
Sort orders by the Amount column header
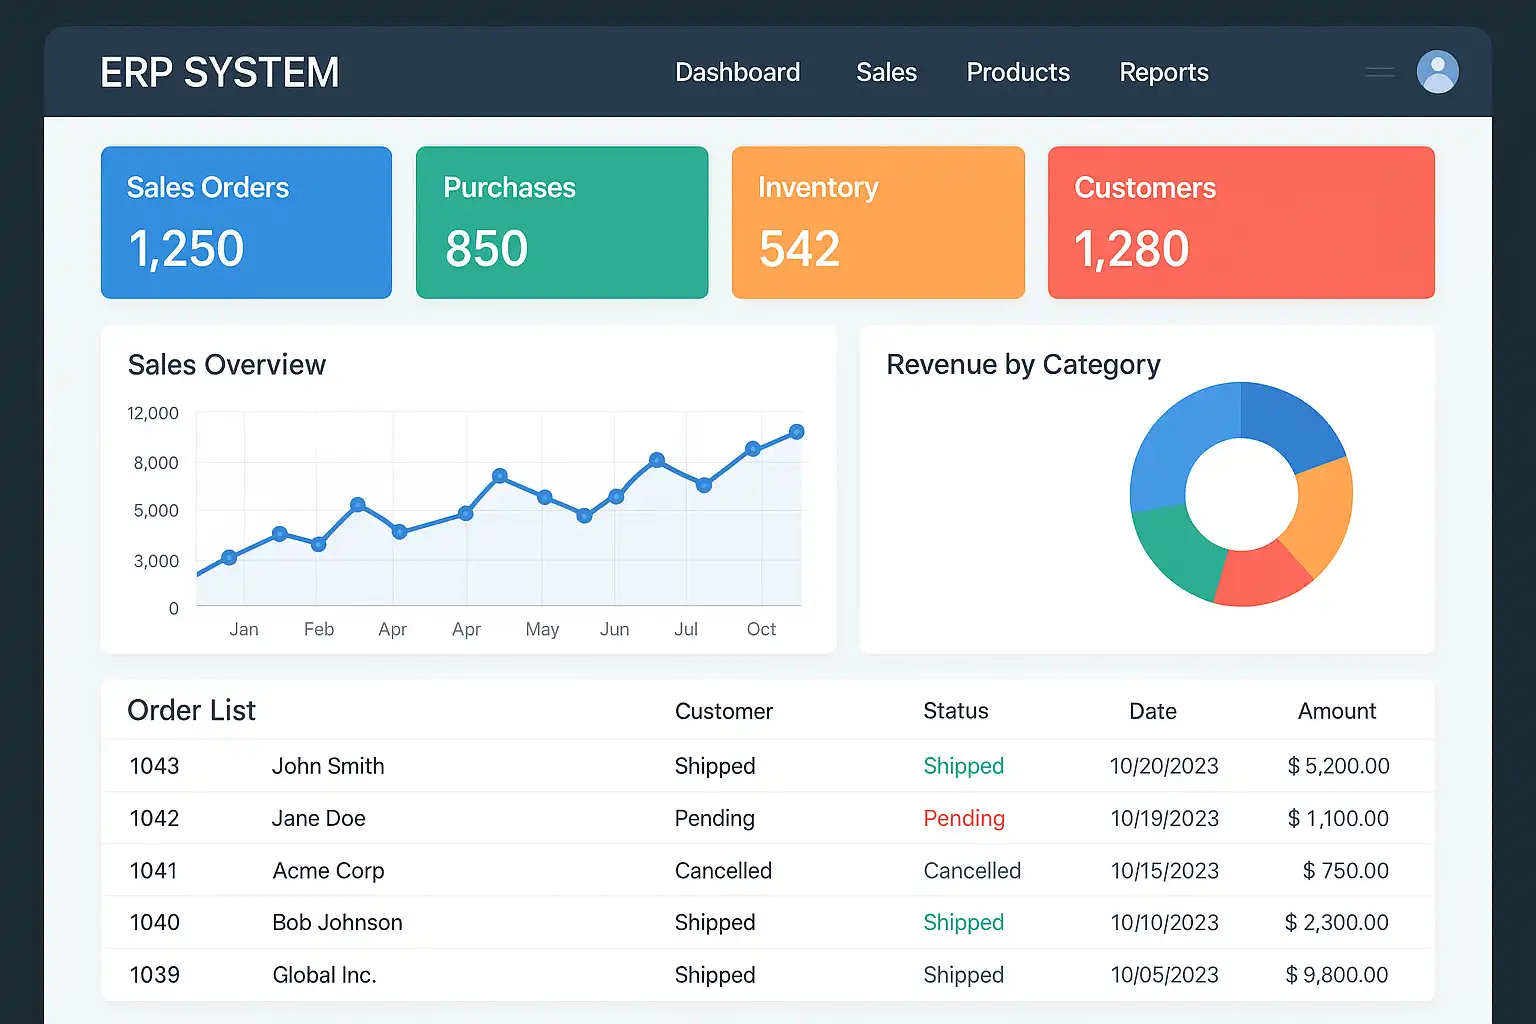(1336, 711)
